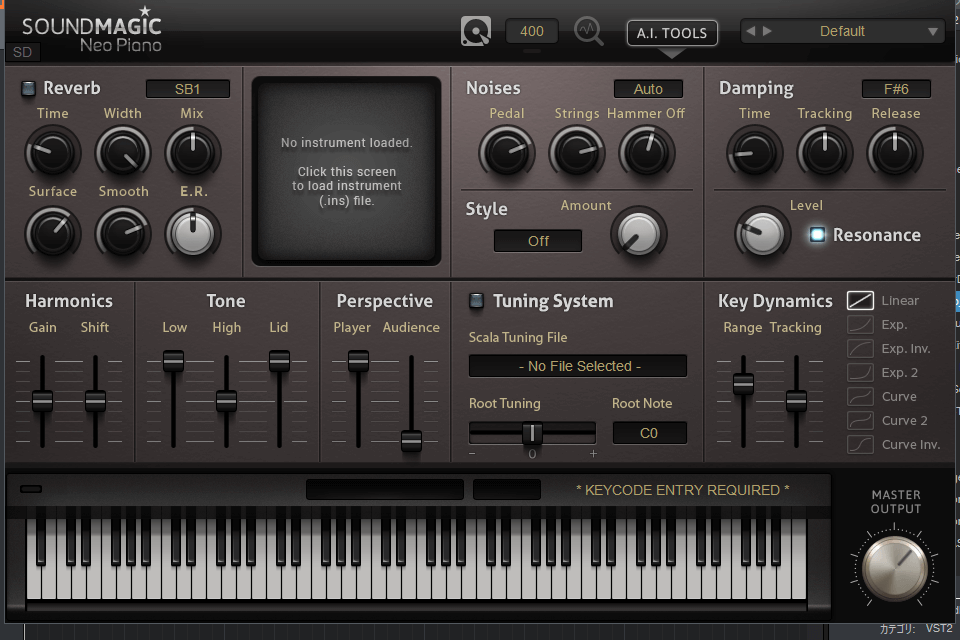Open the Reverb type SB1 dropdown

(188, 89)
